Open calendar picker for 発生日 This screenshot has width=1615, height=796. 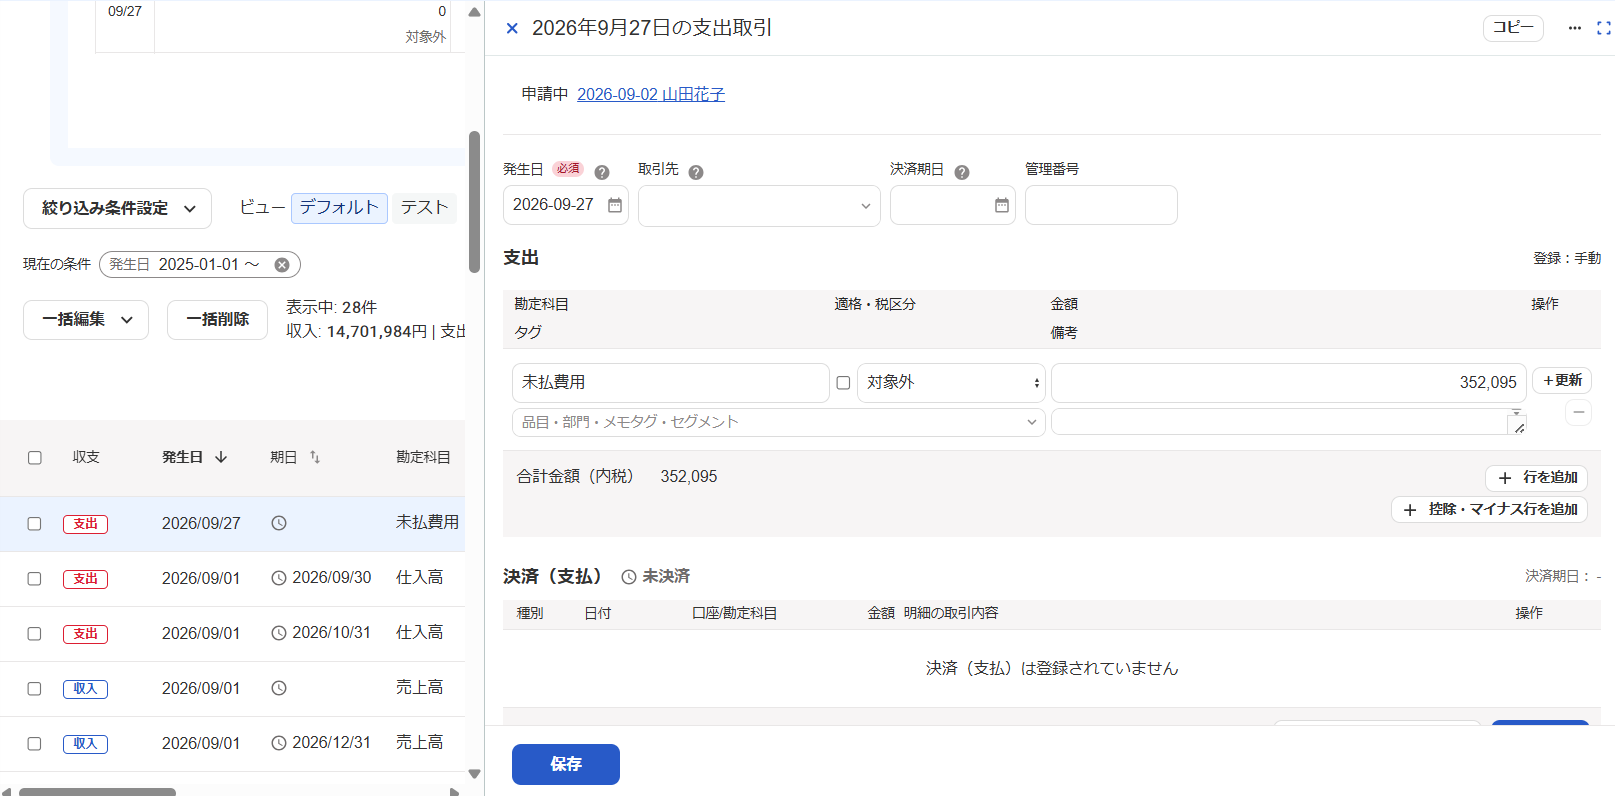(x=615, y=205)
